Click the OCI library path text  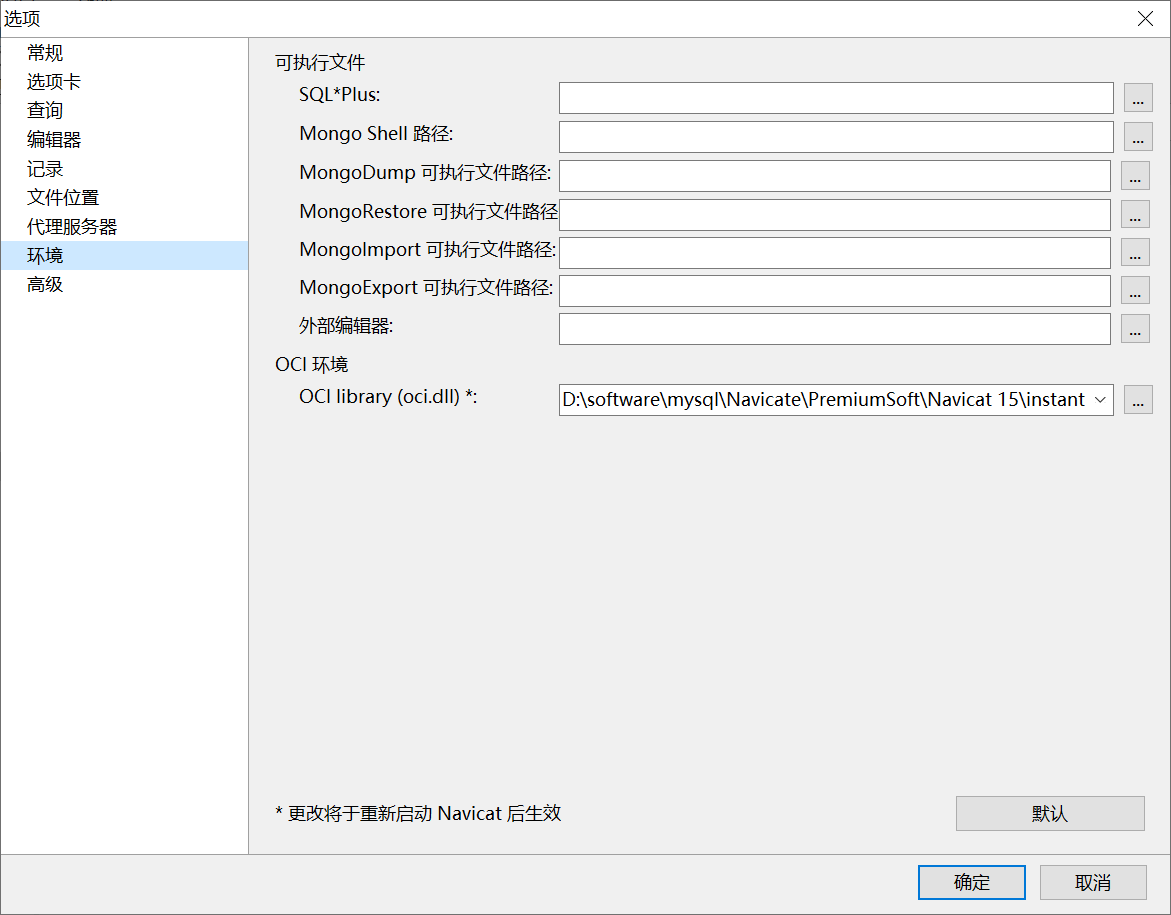(x=823, y=400)
